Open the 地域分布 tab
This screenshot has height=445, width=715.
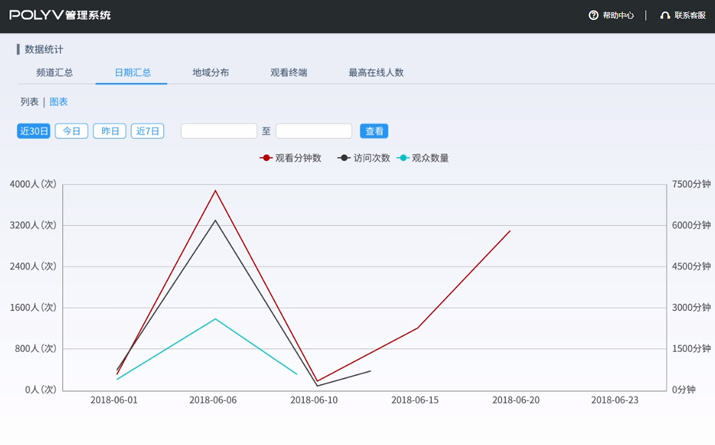click(x=210, y=73)
